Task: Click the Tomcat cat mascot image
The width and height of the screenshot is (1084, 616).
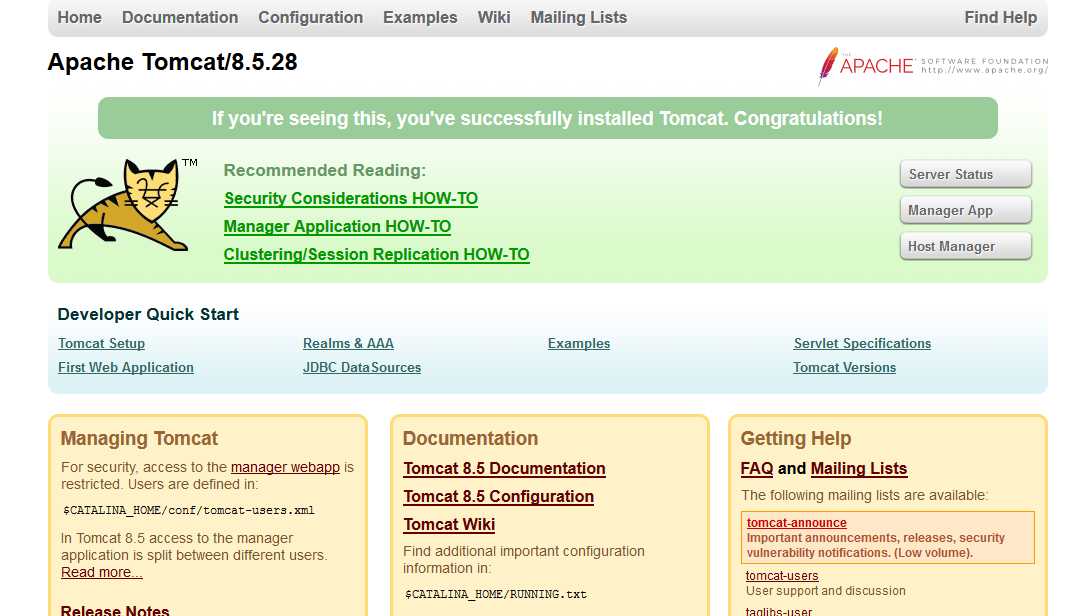Action: pyautogui.click(x=127, y=205)
